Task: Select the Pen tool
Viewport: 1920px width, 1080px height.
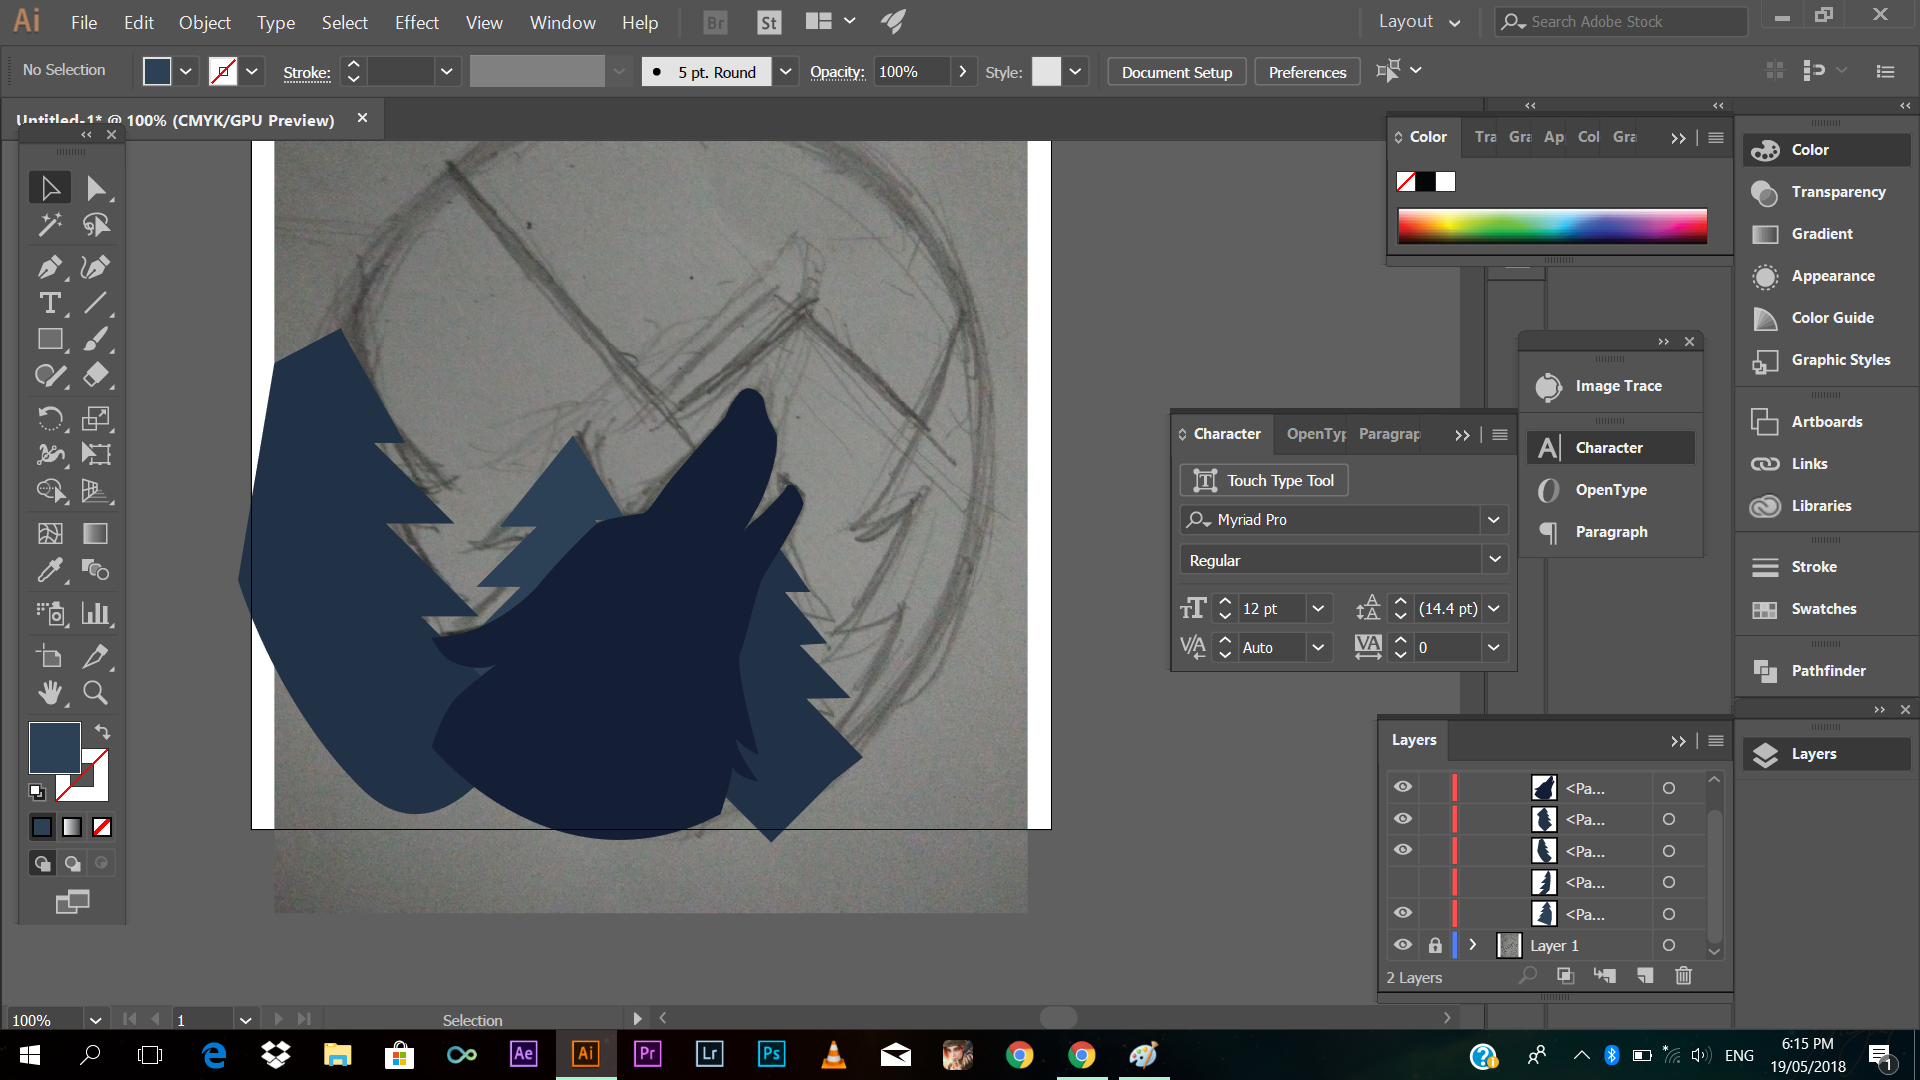Action: pyautogui.click(x=50, y=267)
